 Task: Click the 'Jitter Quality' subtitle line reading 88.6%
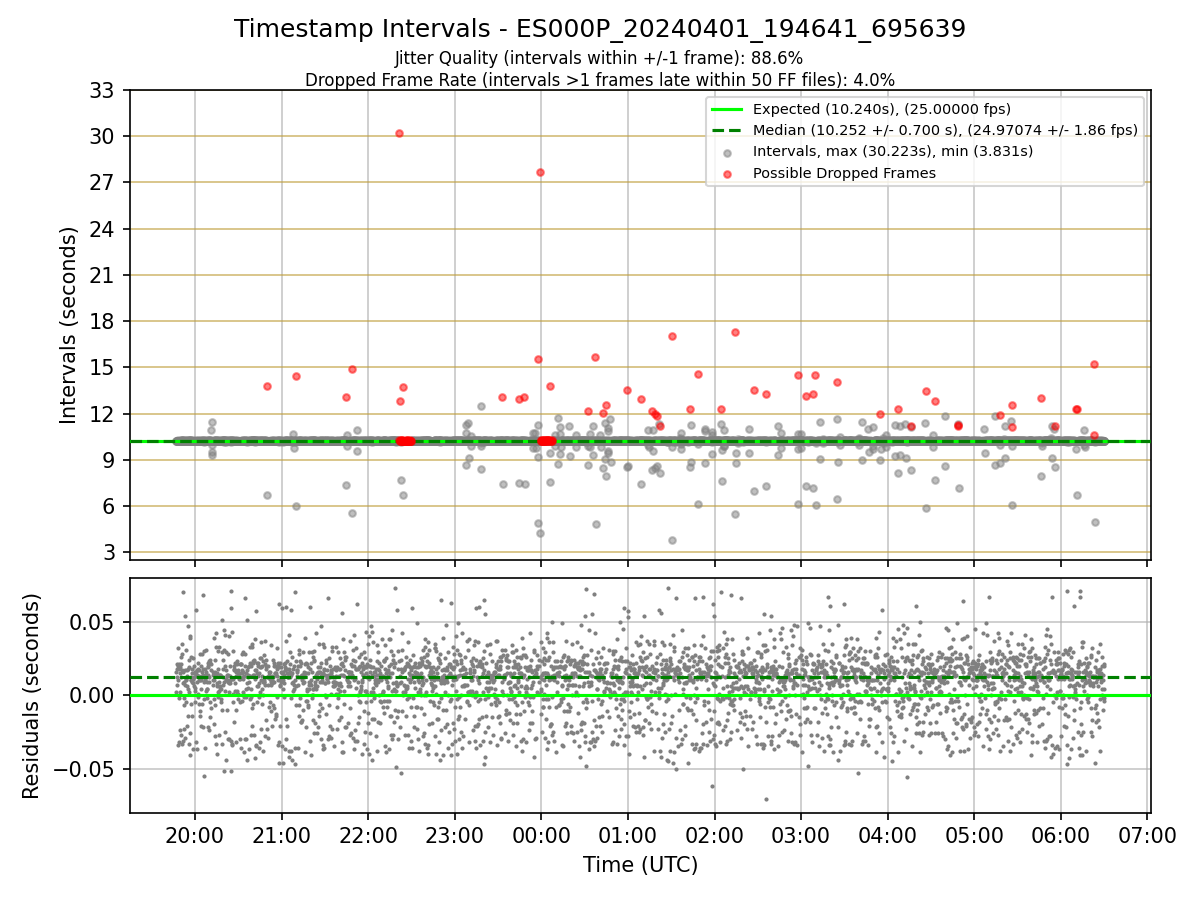click(x=599, y=59)
